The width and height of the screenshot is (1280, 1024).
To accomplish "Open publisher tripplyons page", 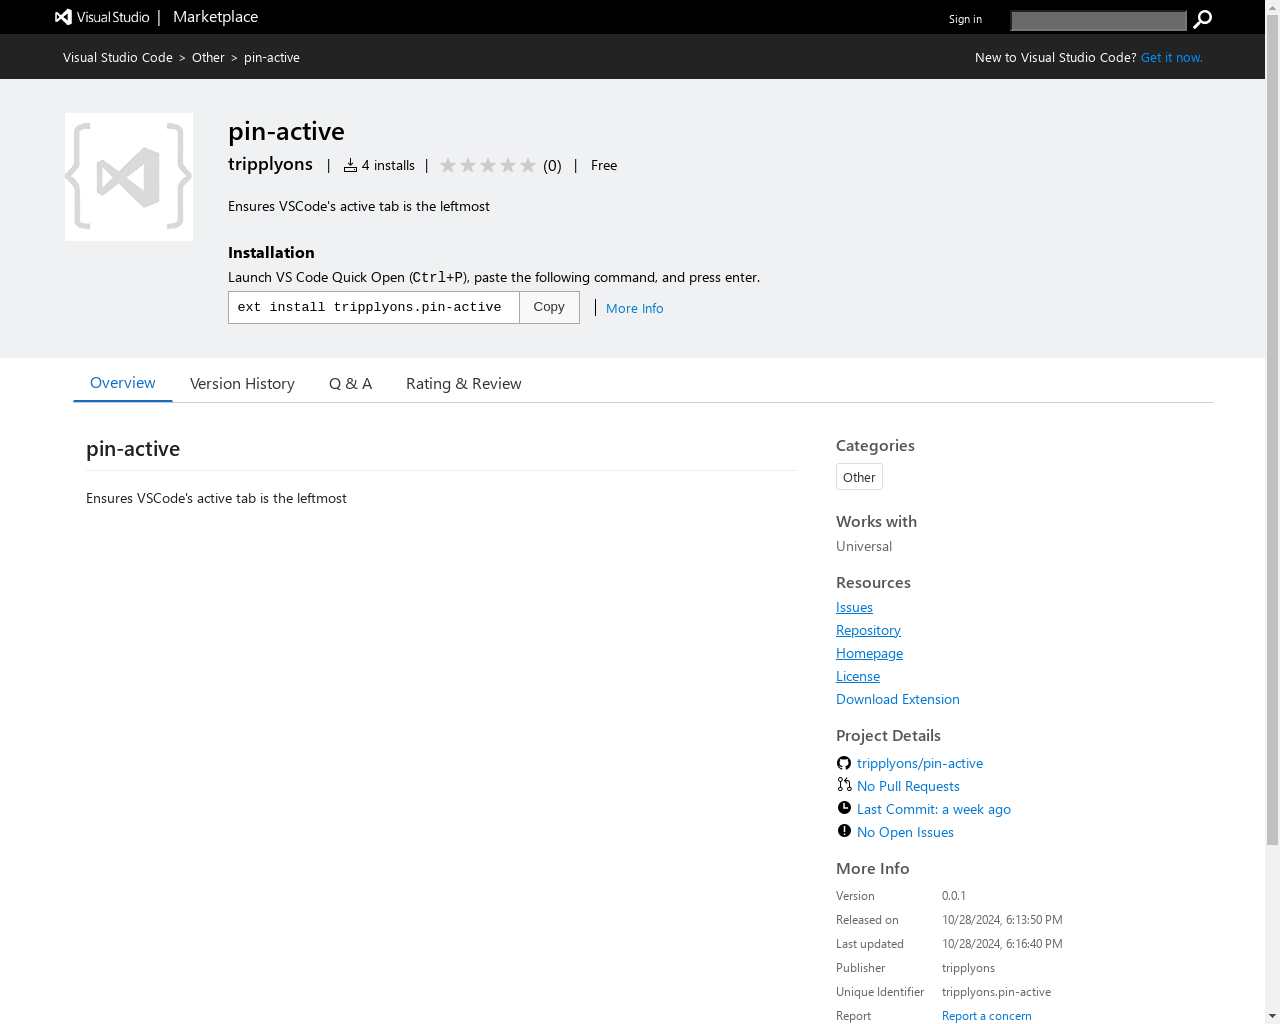I will tap(270, 164).
